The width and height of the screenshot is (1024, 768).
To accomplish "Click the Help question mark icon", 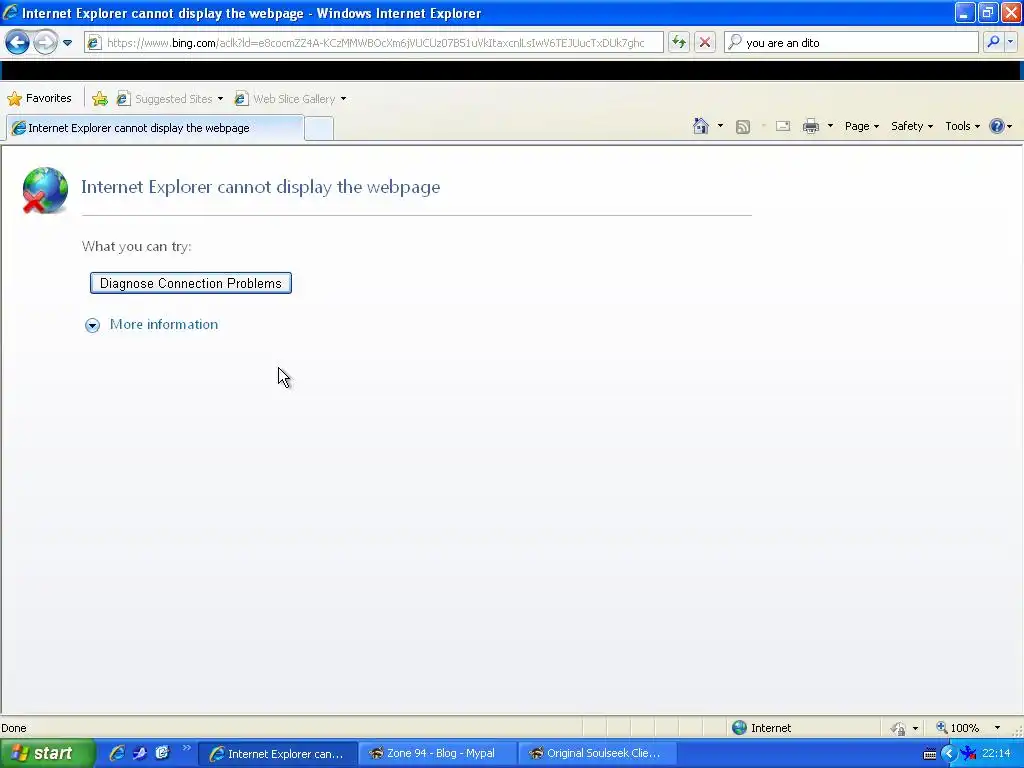I will click(x=997, y=126).
